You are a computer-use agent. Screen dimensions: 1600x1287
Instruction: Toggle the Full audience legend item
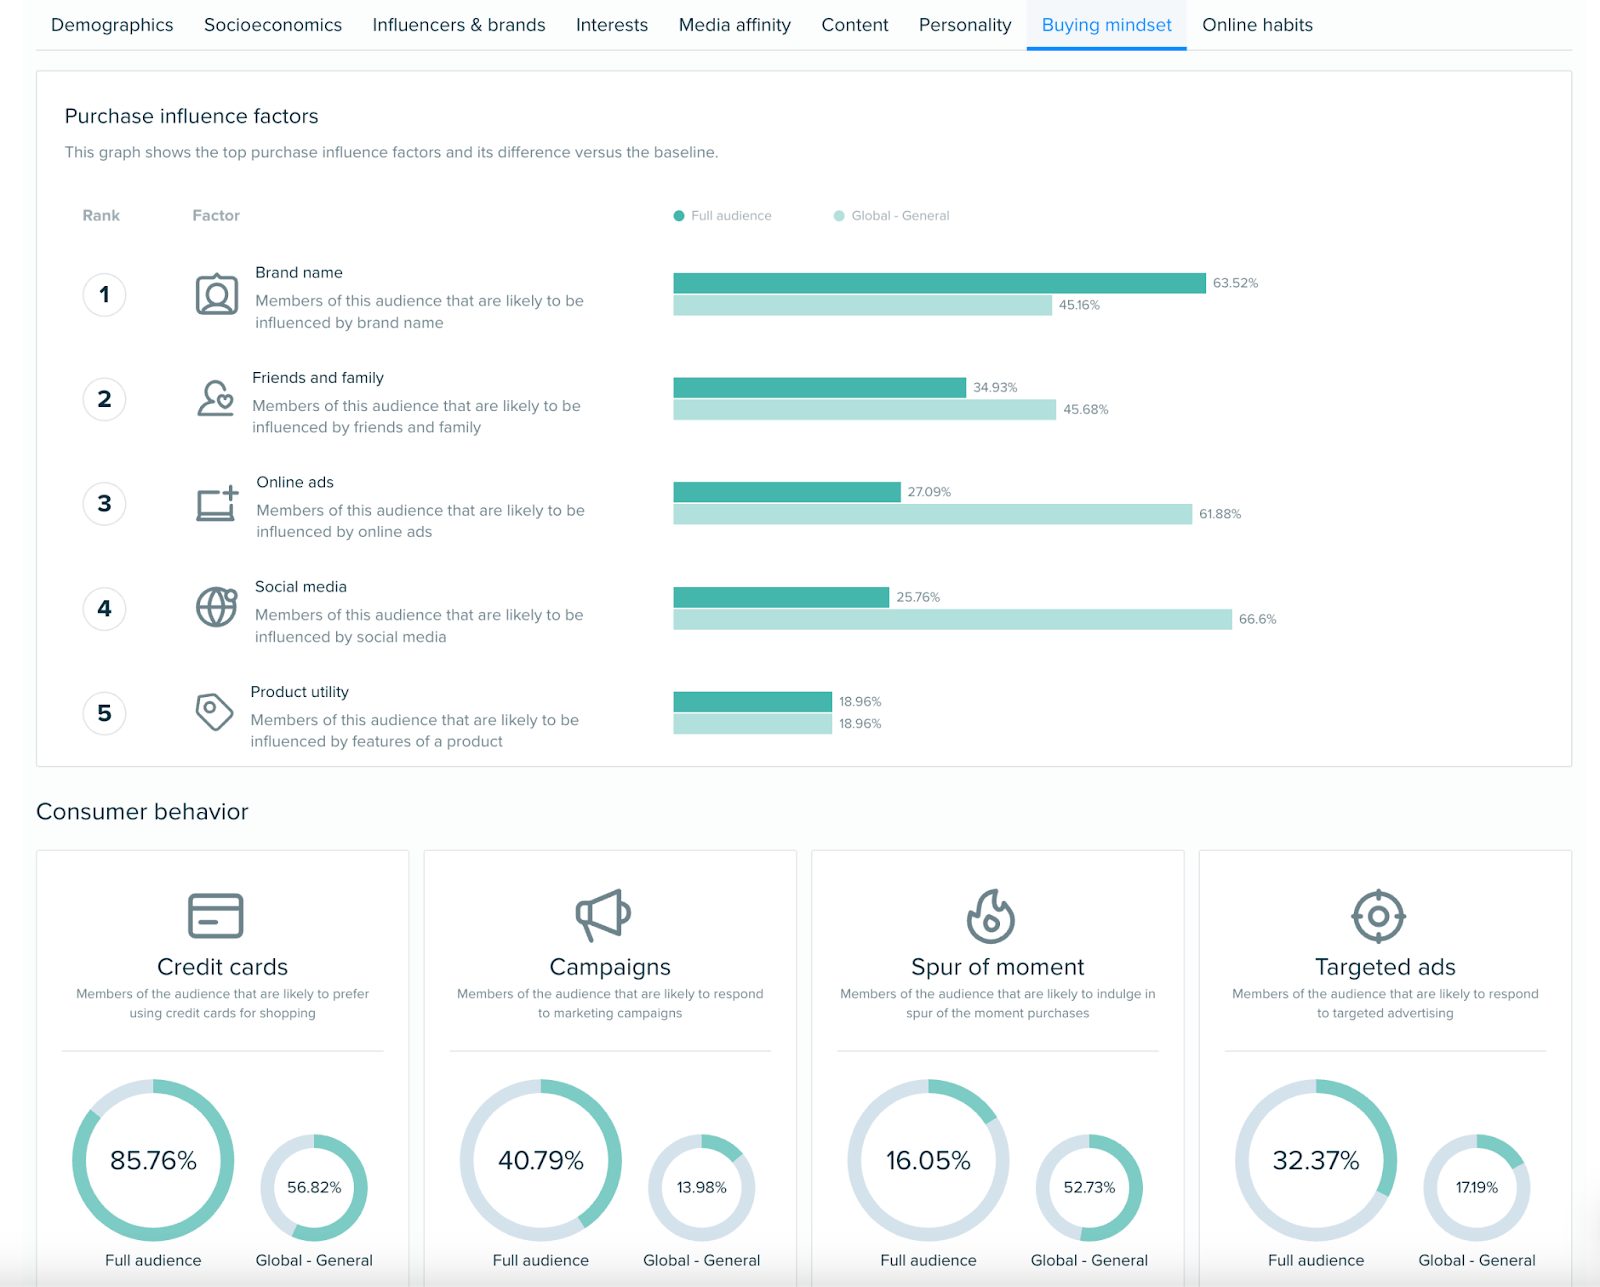click(x=722, y=216)
